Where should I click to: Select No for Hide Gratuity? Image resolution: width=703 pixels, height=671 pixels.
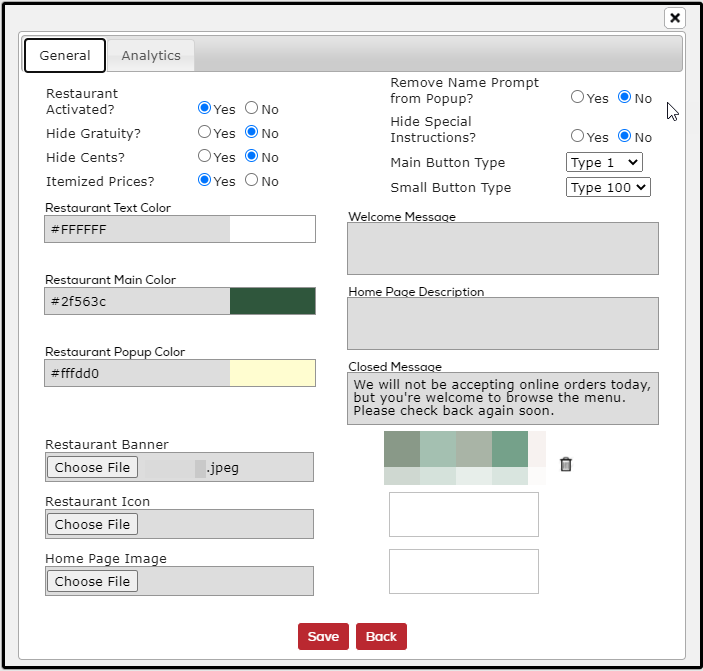[252, 132]
